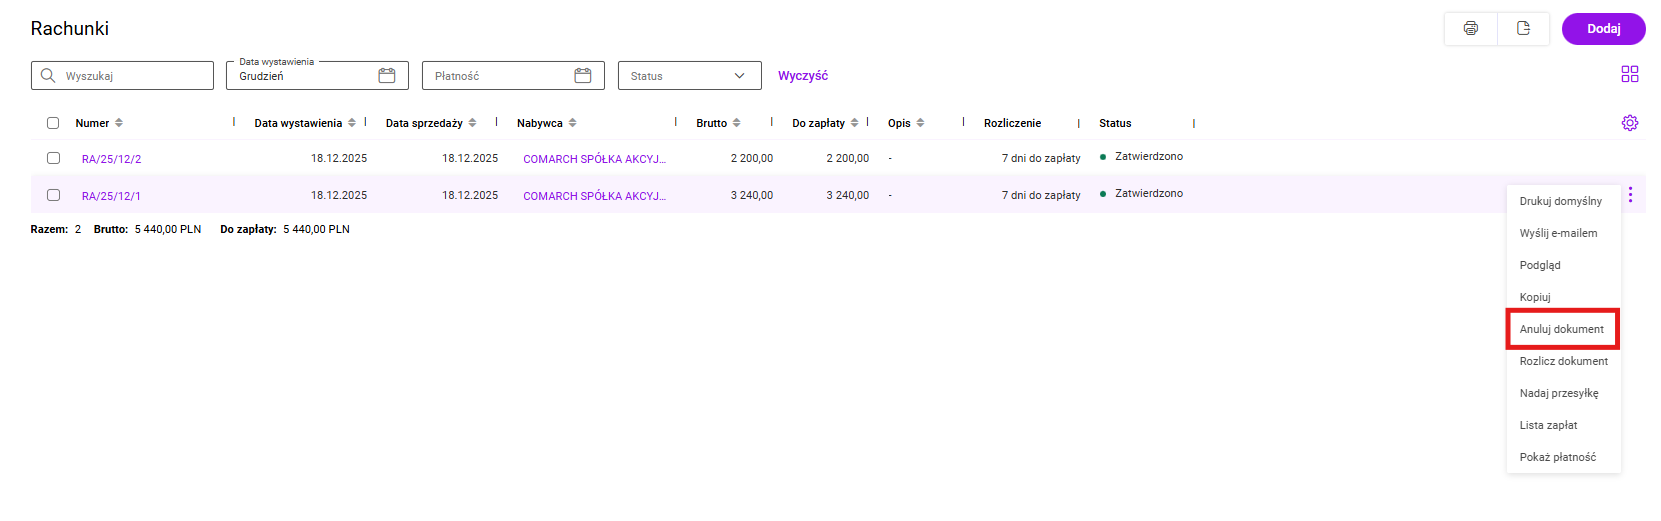Open invoice link RA/25/12/2
The width and height of the screenshot is (1661, 521).
click(x=111, y=159)
